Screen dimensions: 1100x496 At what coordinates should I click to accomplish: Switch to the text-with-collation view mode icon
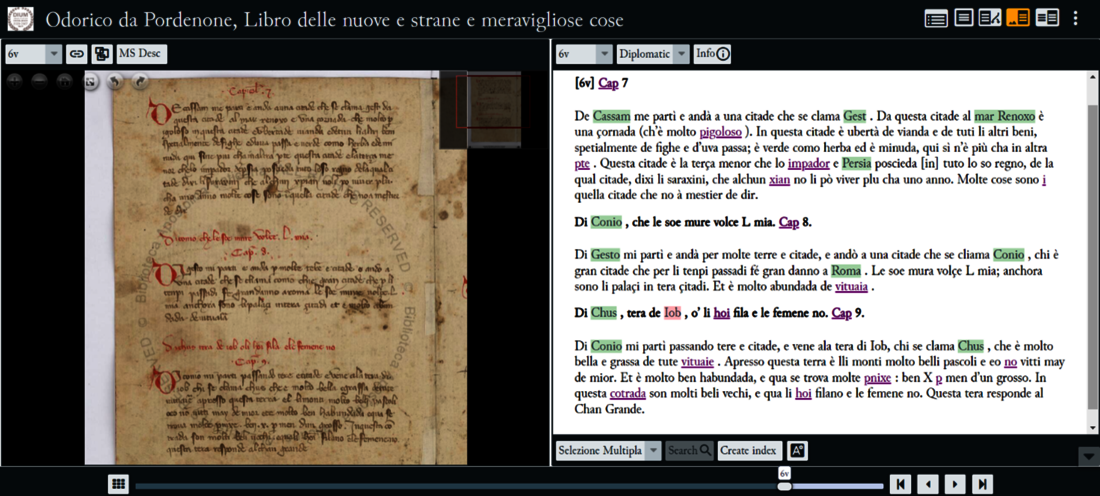(x=990, y=18)
